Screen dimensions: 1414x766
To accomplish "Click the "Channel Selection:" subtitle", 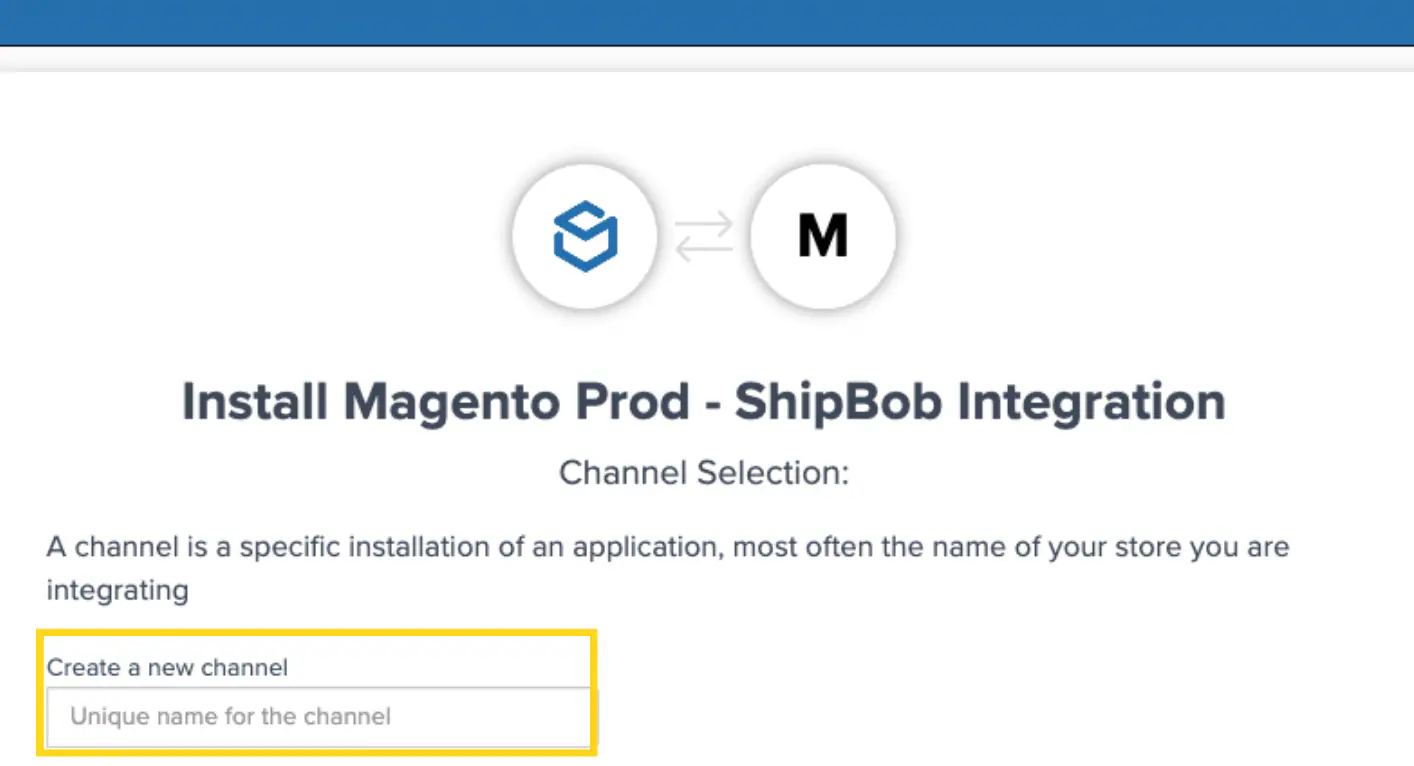I will (x=703, y=472).
